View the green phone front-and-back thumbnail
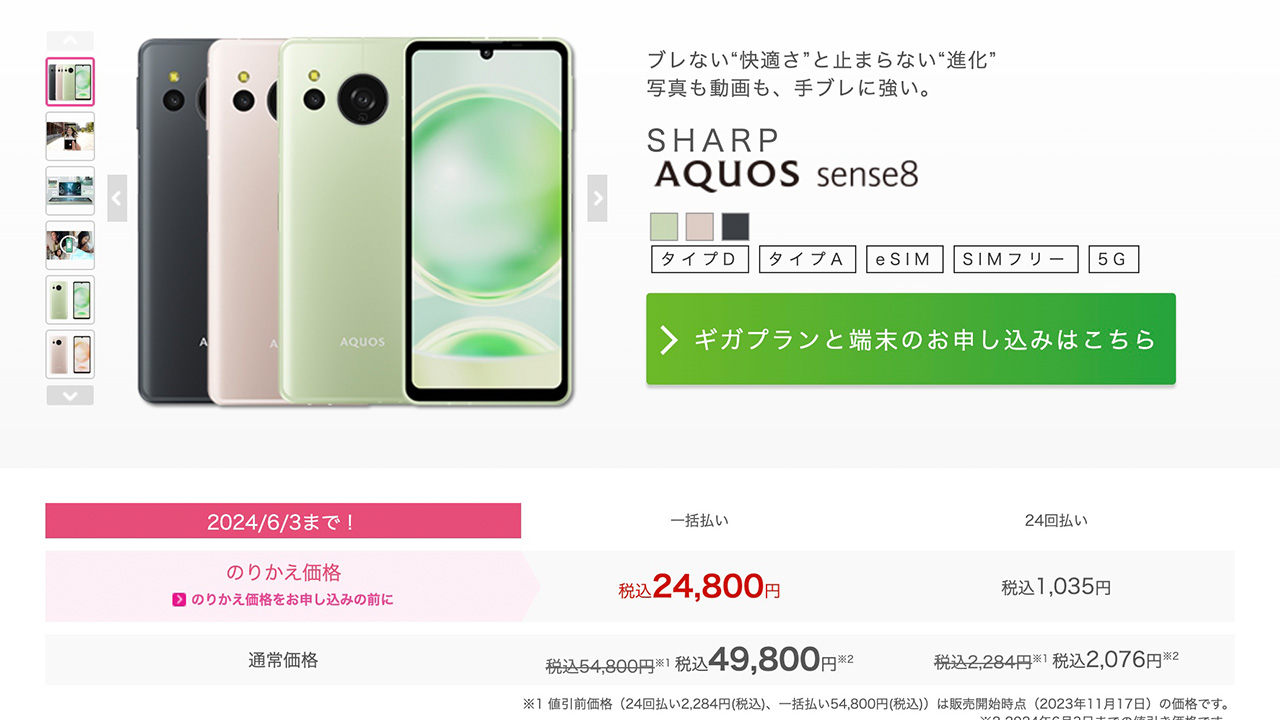This screenshot has height=720, width=1280. click(70, 299)
